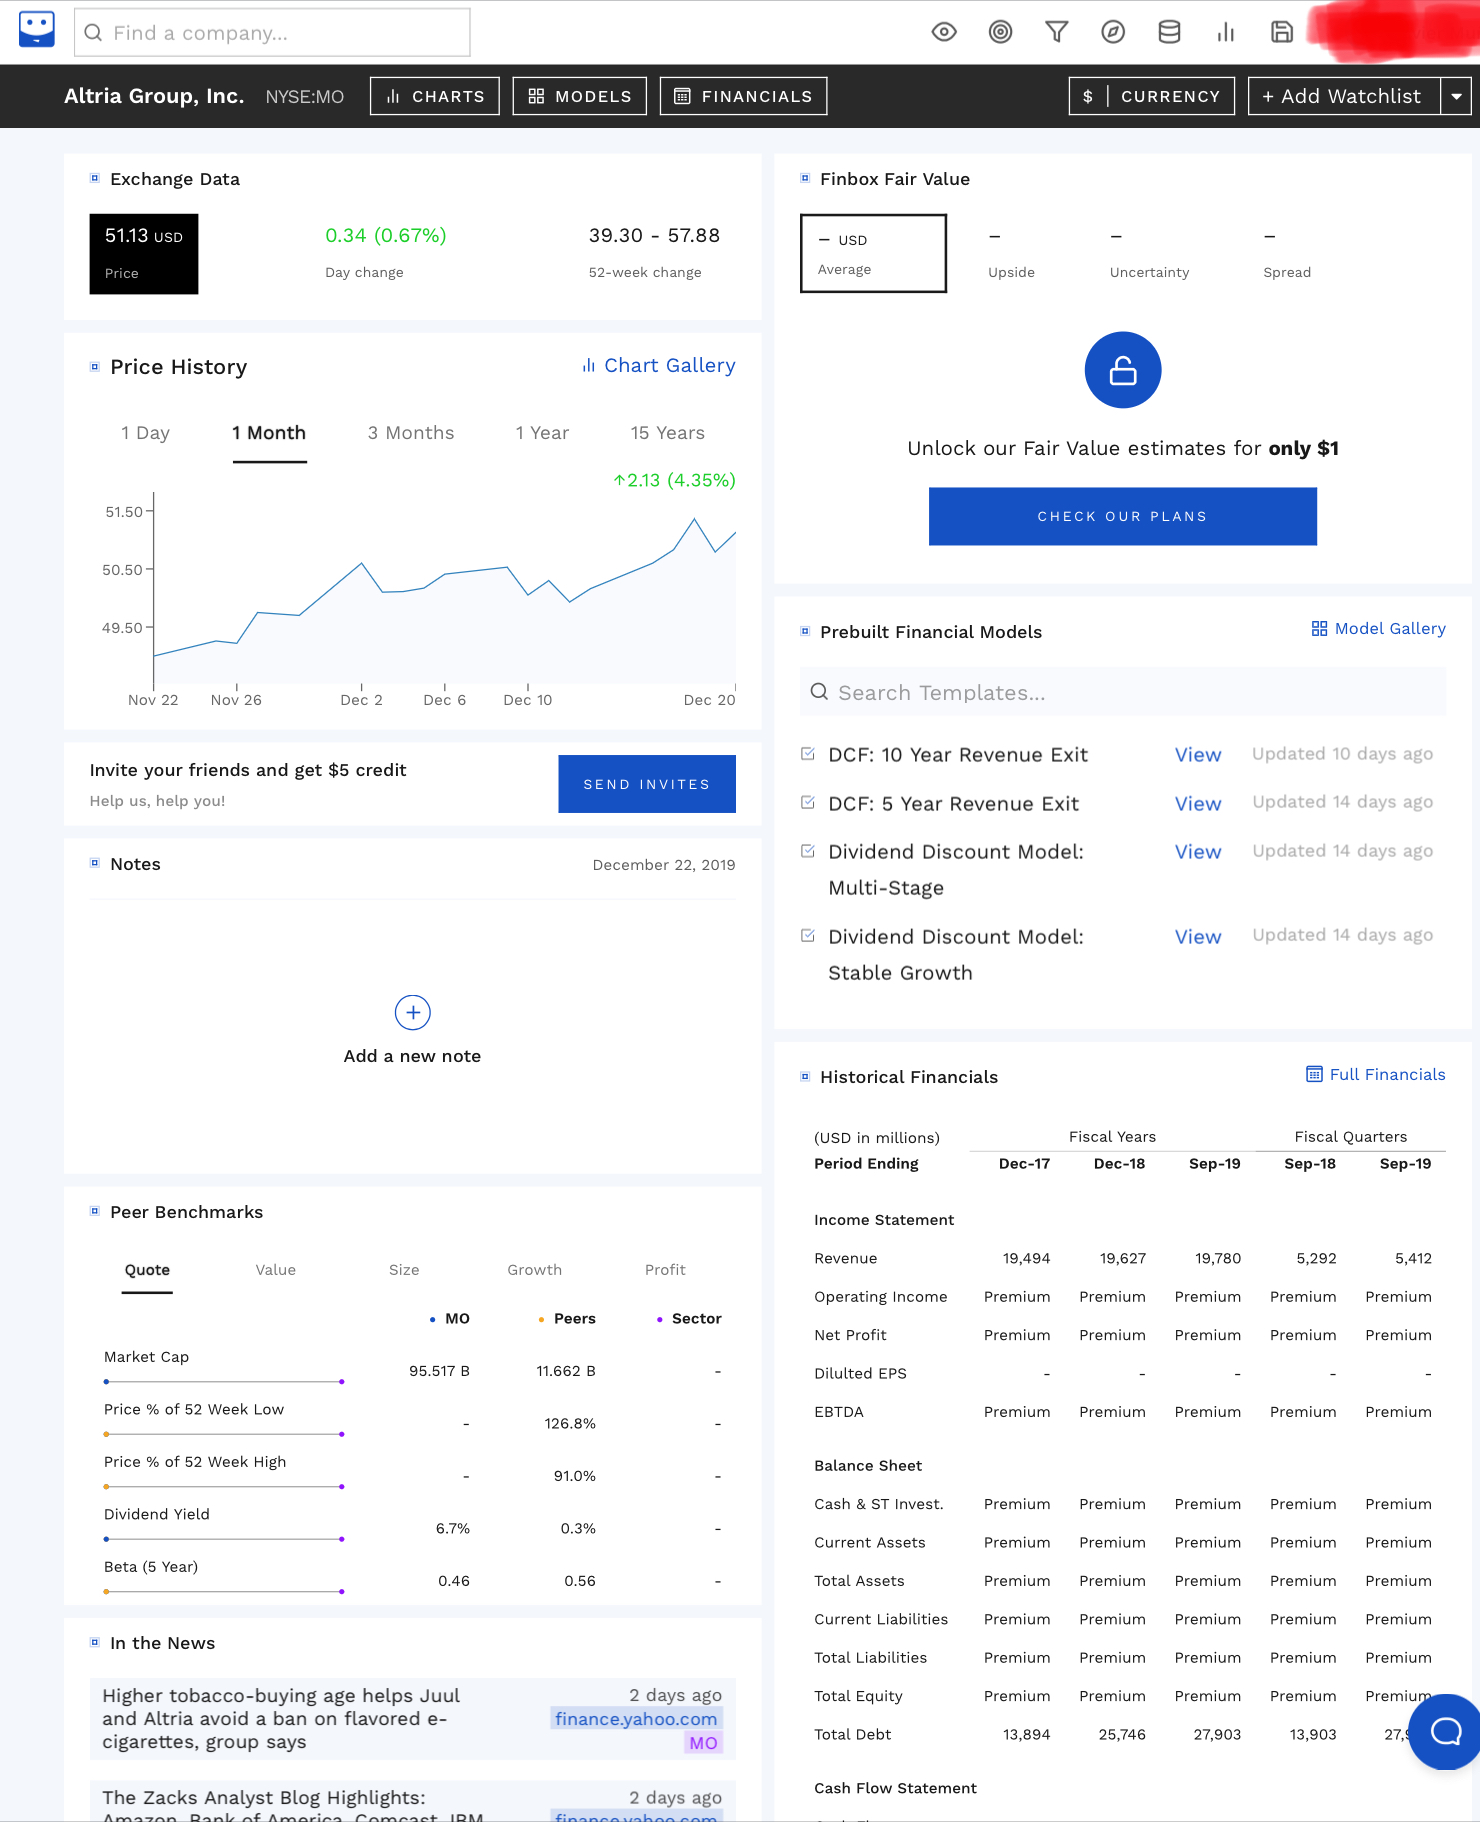This screenshot has height=1822, width=1480.
Task: Click the Dividend Yield range slider
Action: (x=224, y=1539)
